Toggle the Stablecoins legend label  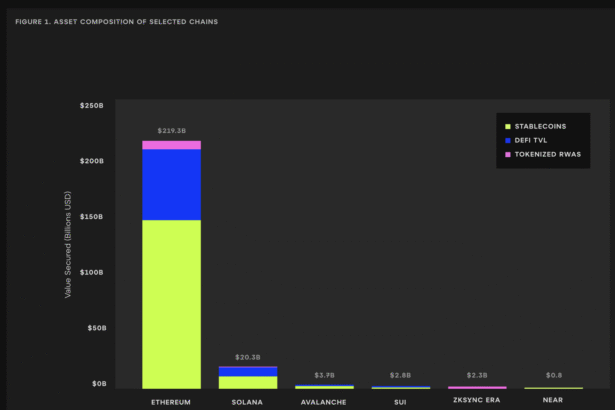pos(541,127)
